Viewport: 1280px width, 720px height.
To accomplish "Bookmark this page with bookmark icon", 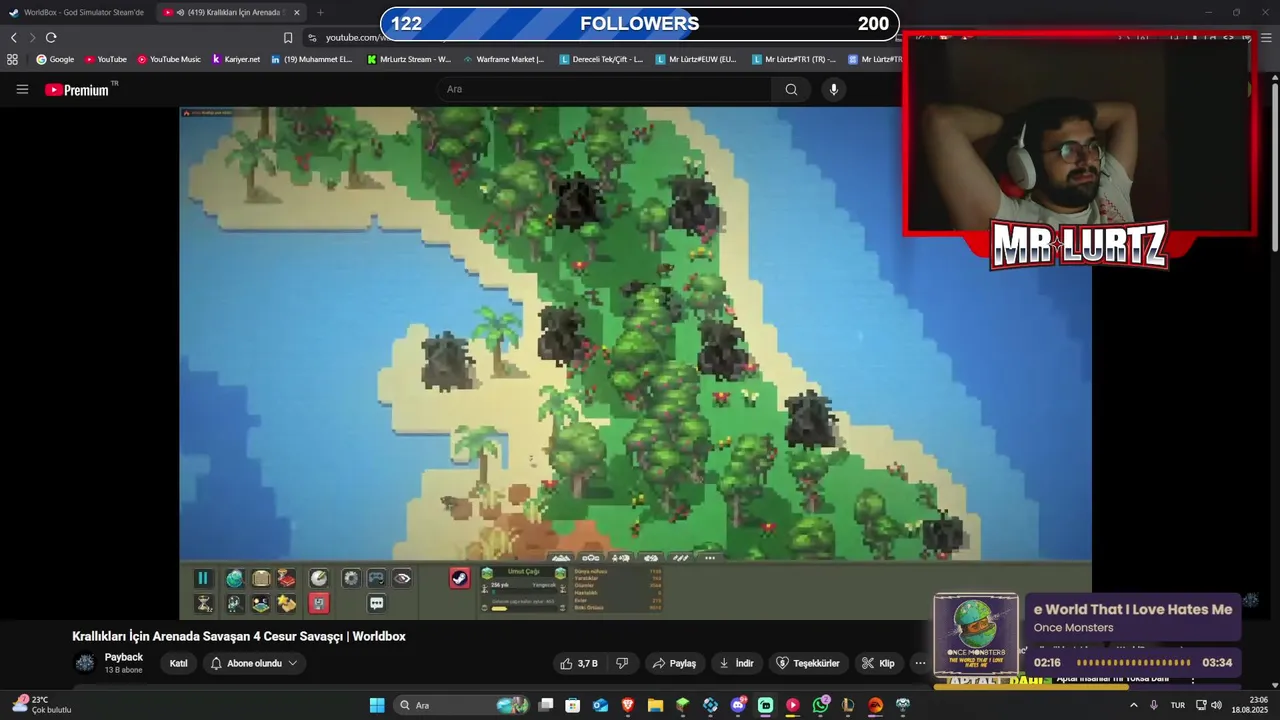I will [x=288, y=37].
